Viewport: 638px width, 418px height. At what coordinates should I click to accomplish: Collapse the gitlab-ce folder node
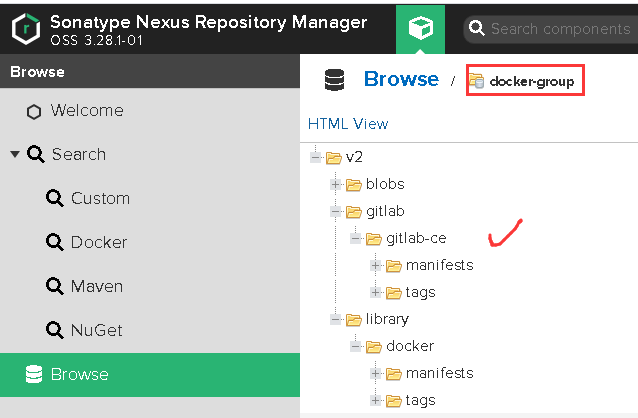coord(356,238)
